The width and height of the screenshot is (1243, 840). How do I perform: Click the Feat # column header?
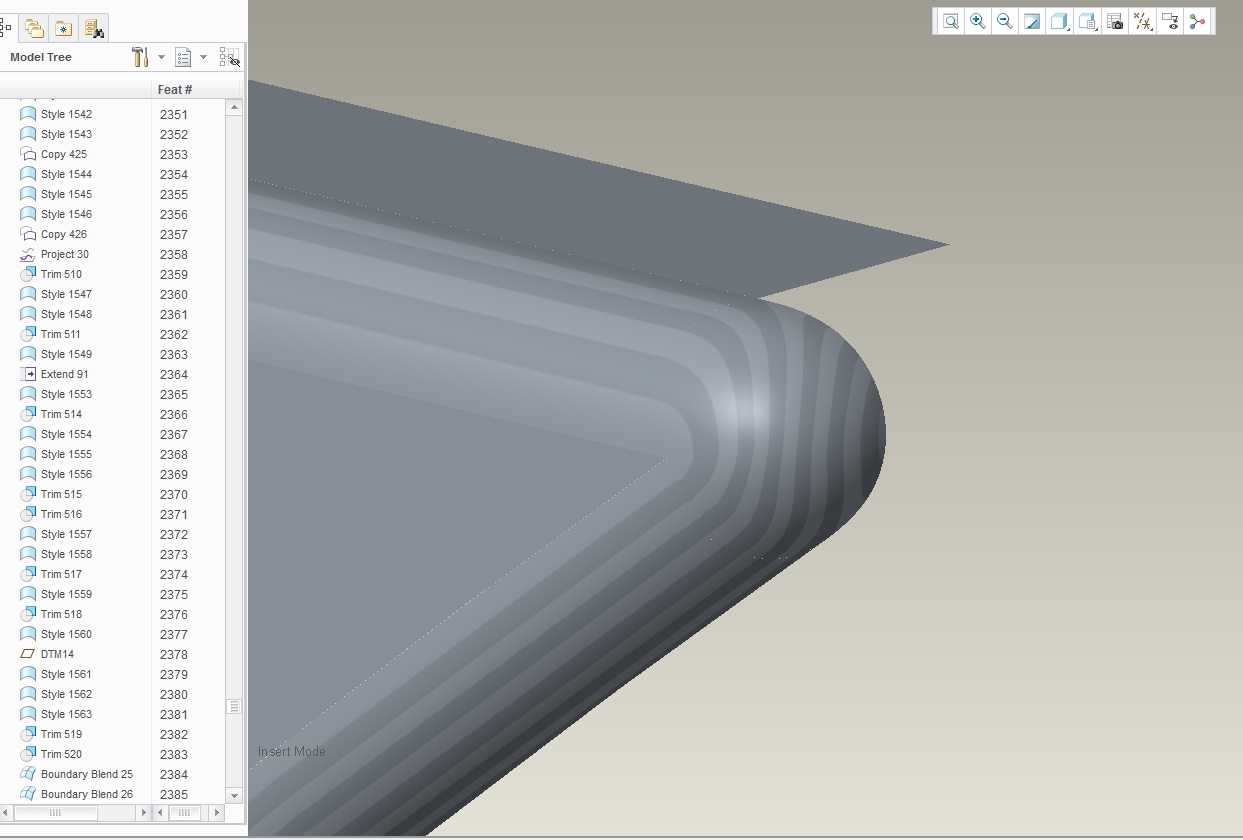(x=175, y=89)
